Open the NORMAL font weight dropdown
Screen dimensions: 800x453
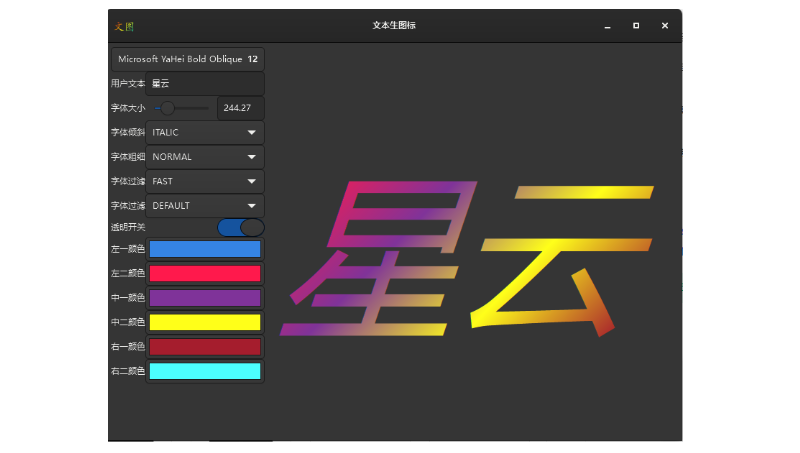click(205, 157)
